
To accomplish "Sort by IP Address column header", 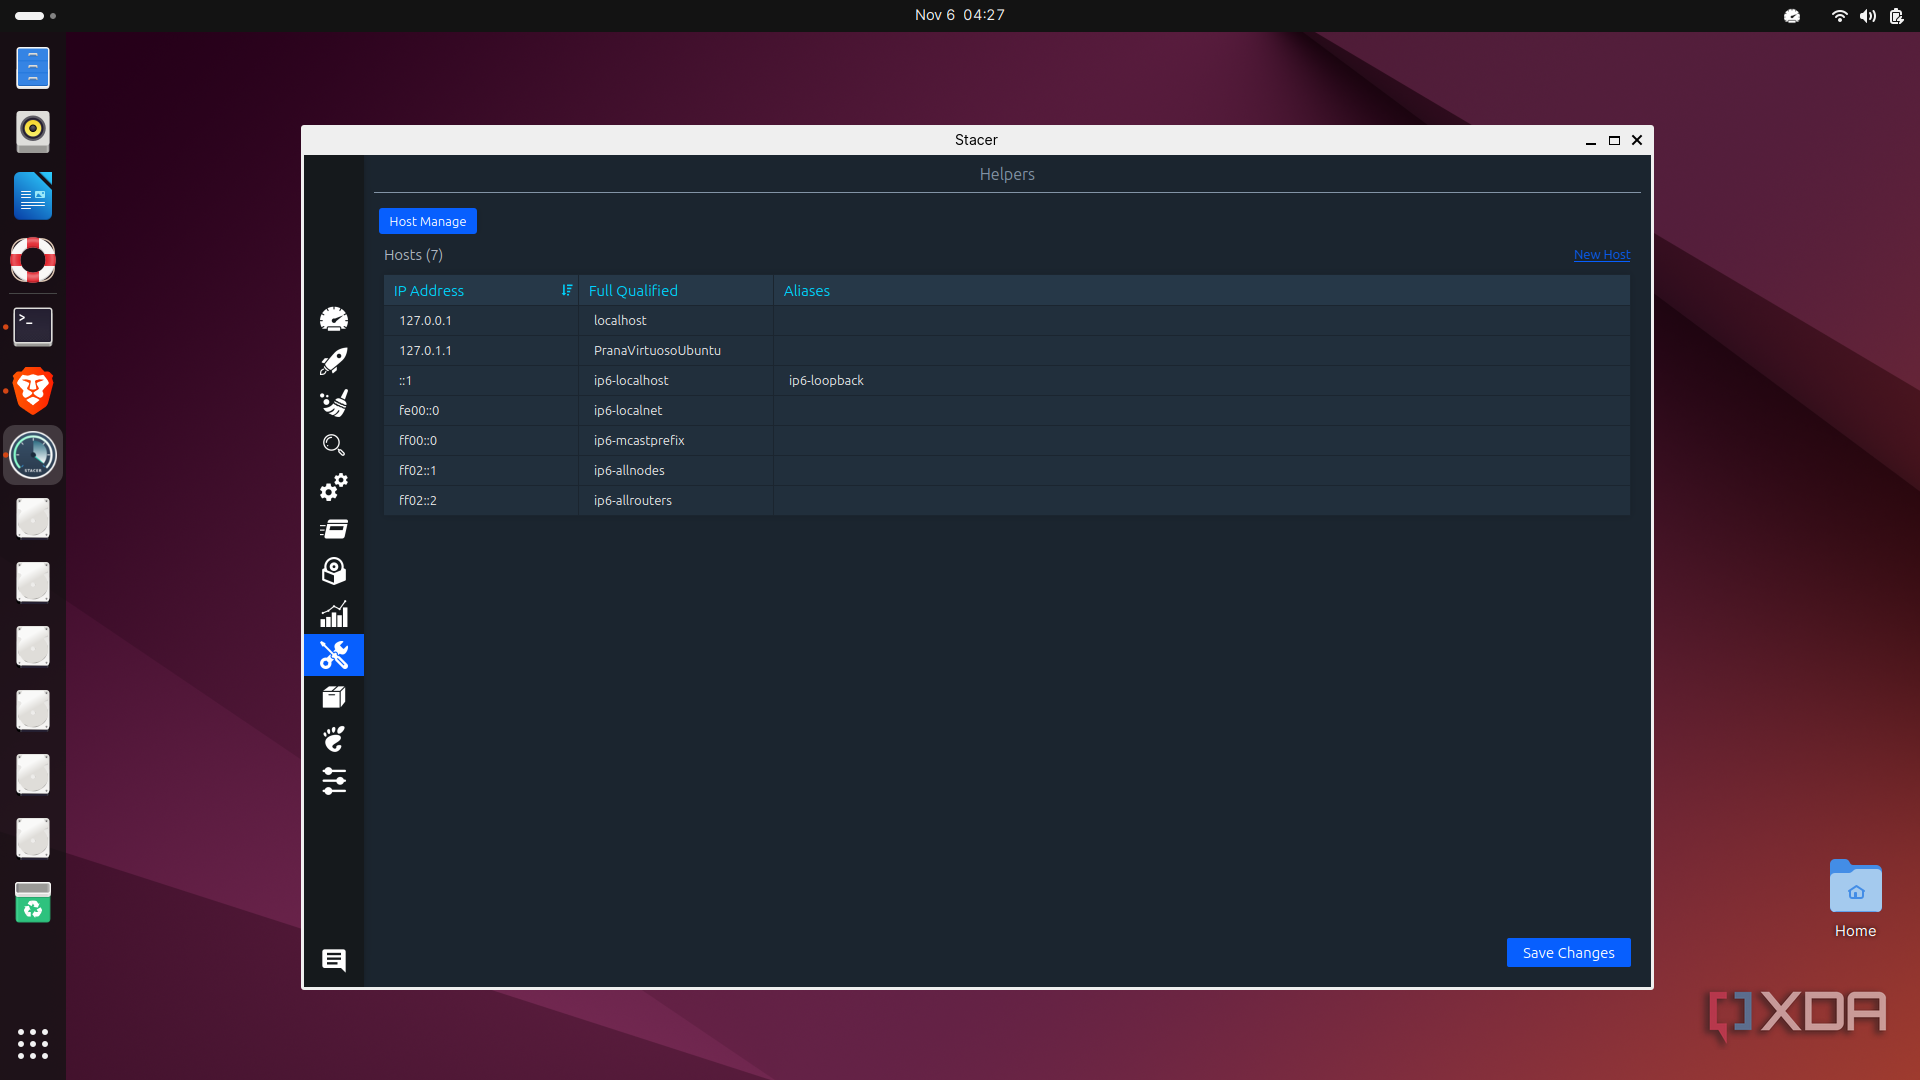I will click(481, 290).
